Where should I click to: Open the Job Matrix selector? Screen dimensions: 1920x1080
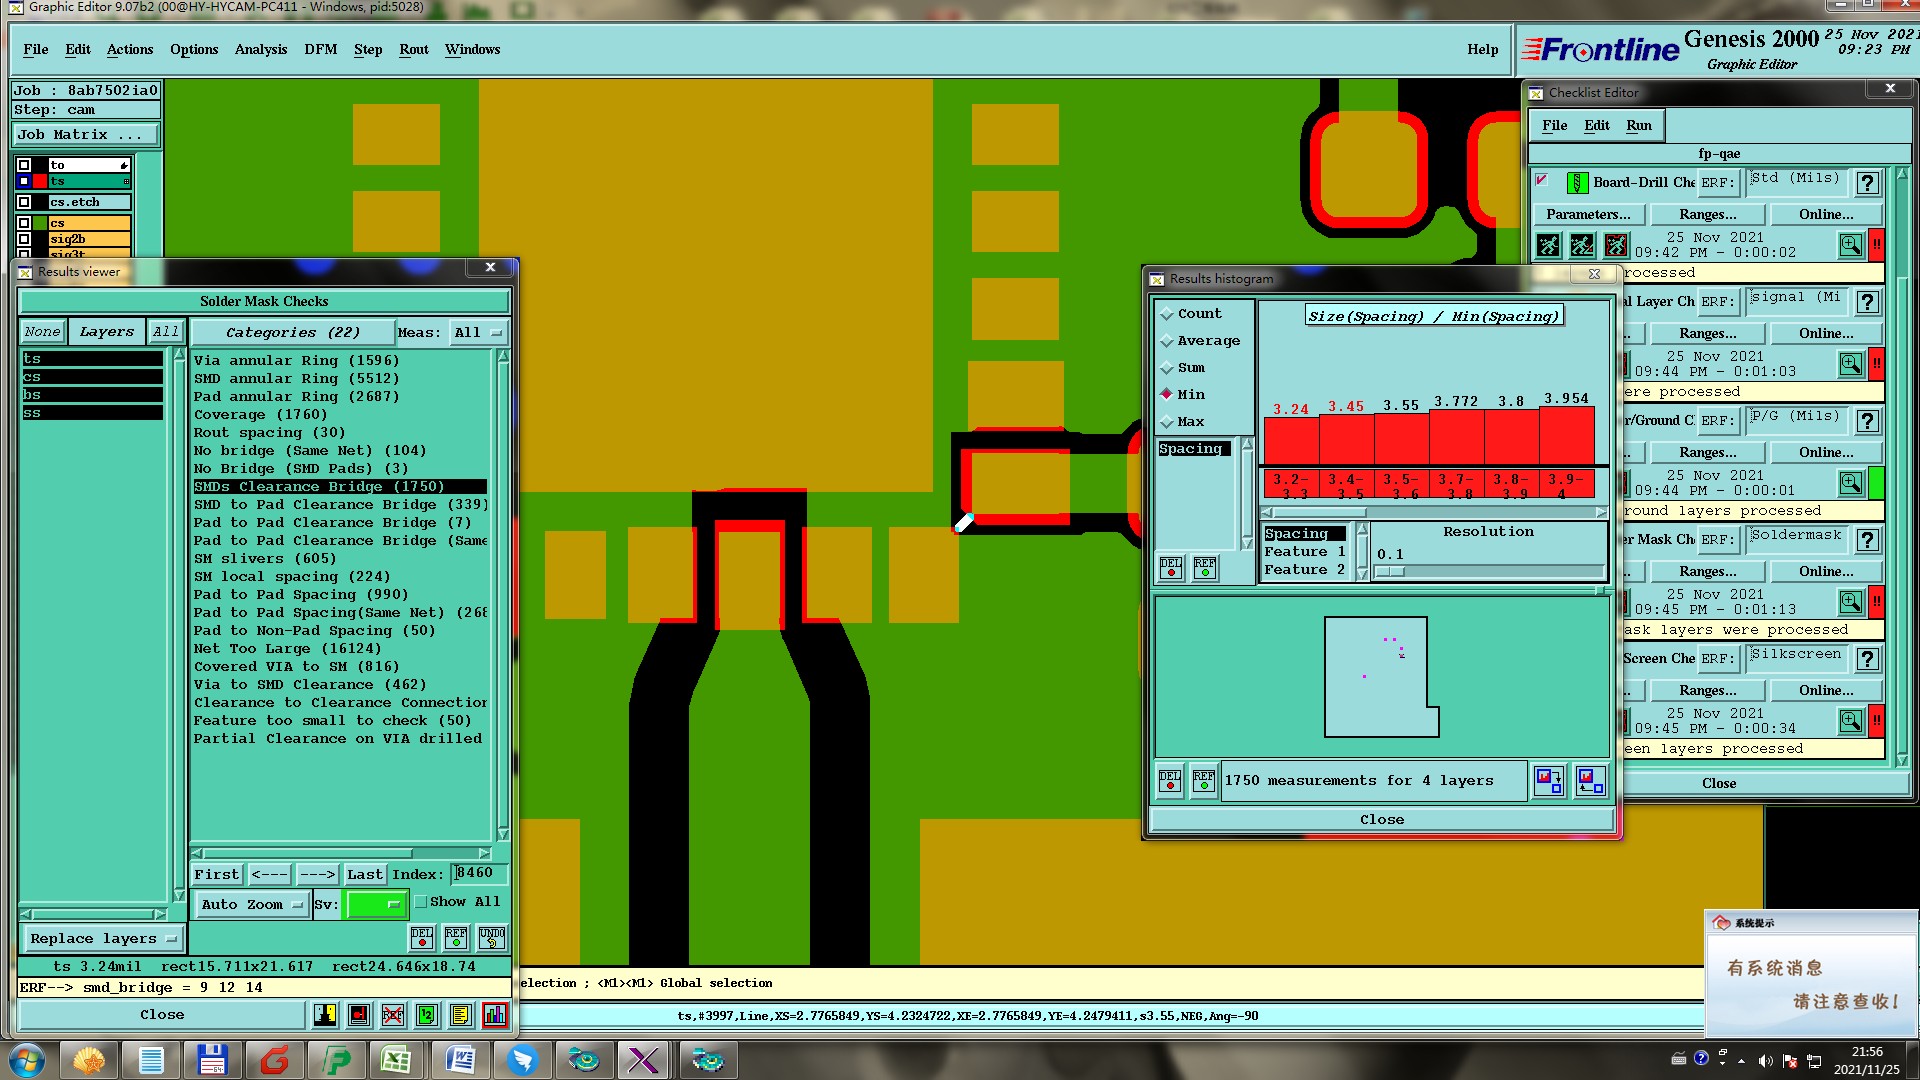tap(85, 134)
